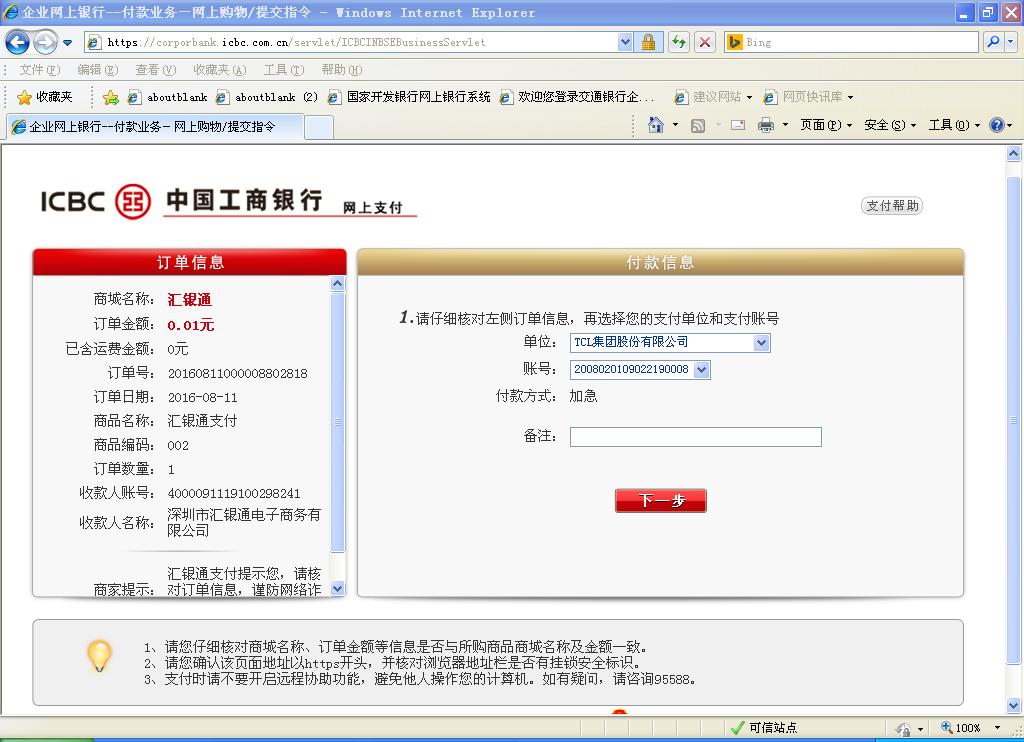Open first aboutblank favorite link
This screenshot has width=1024, height=742.
[167, 97]
